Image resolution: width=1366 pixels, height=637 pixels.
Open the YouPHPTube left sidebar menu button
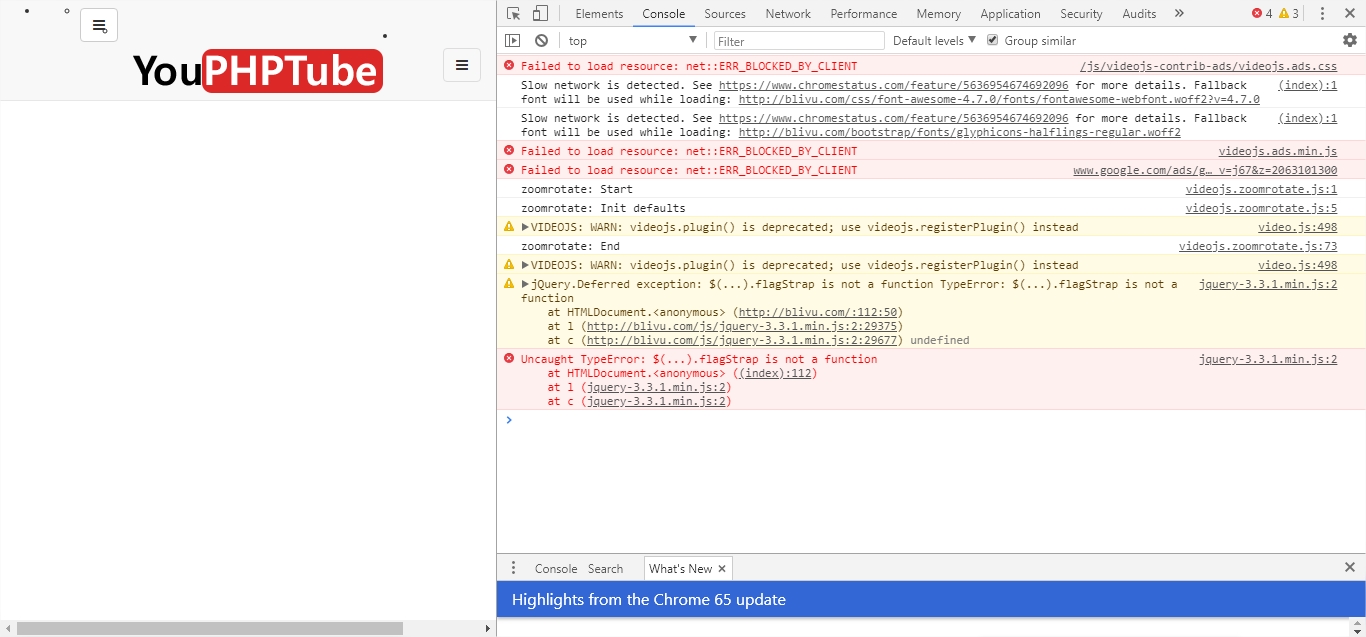tap(99, 25)
